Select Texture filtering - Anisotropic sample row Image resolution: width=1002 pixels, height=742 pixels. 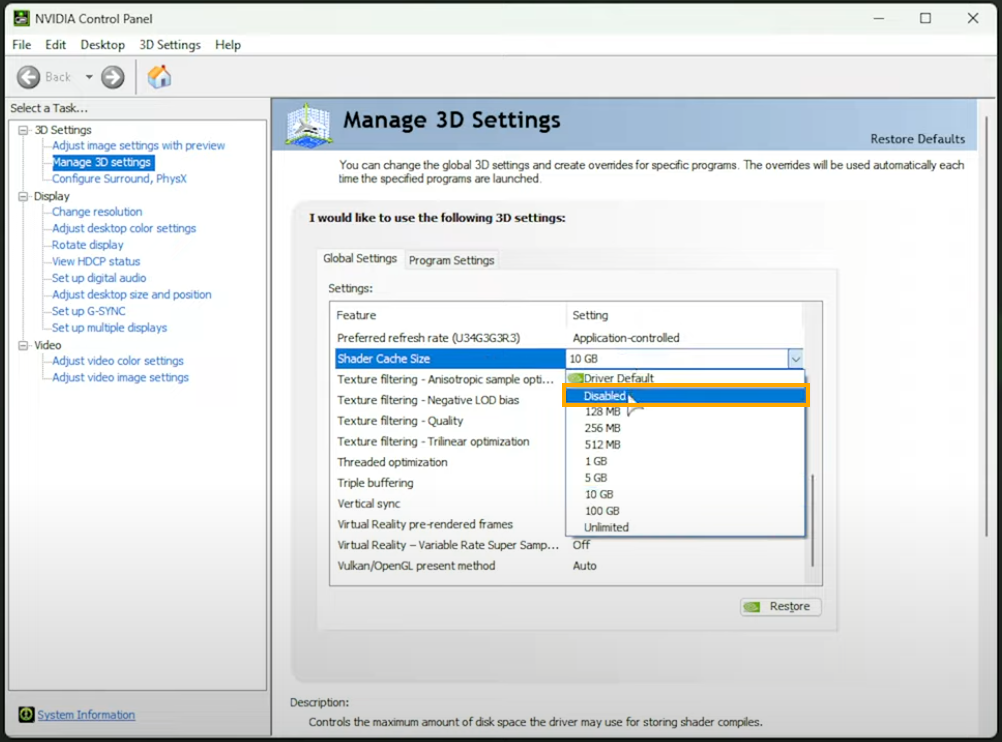[x=450, y=380]
